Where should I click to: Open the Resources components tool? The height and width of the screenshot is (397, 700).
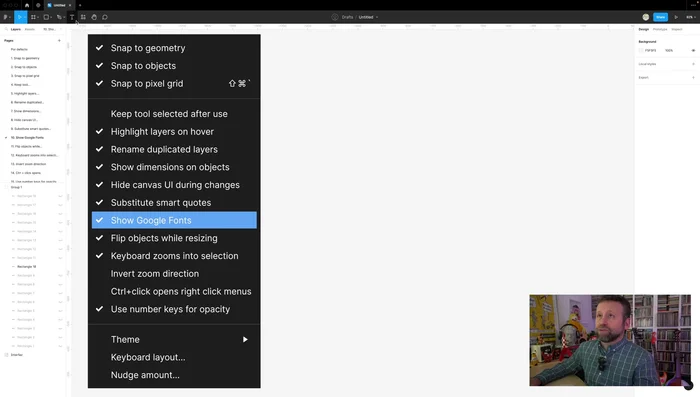coord(83,17)
